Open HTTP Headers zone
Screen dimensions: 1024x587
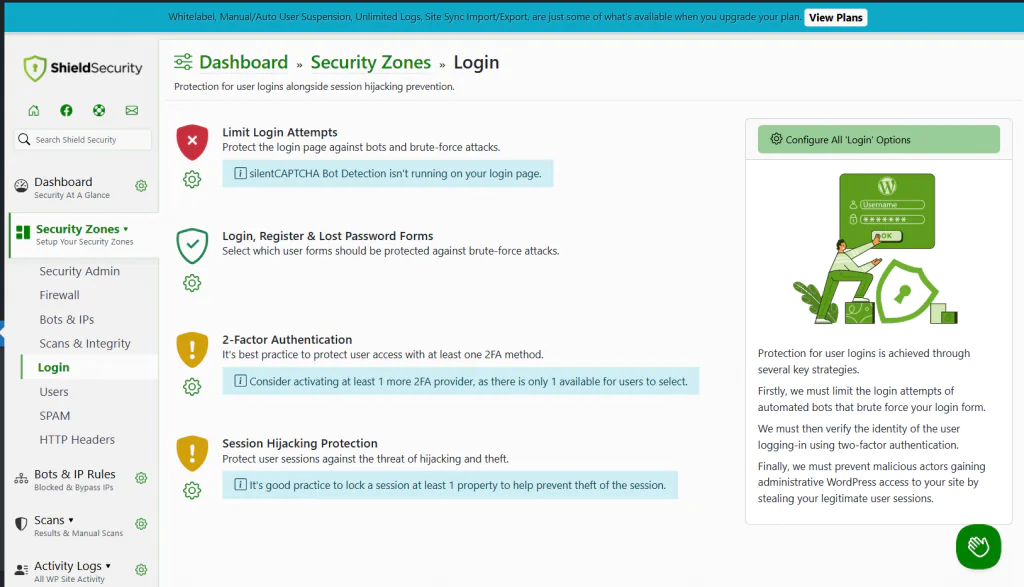(x=77, y=440)
